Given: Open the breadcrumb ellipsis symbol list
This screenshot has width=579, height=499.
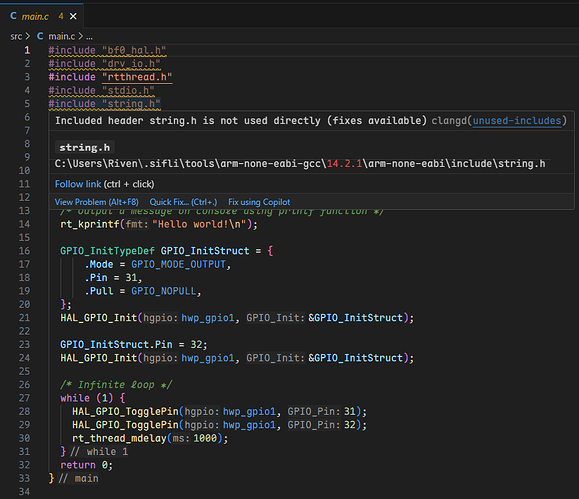Looking at the screenshot, I should (x=89, y=37).
